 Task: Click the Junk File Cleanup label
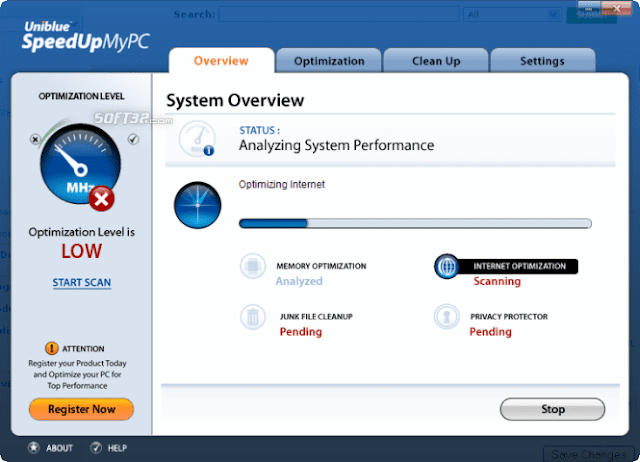316,317
